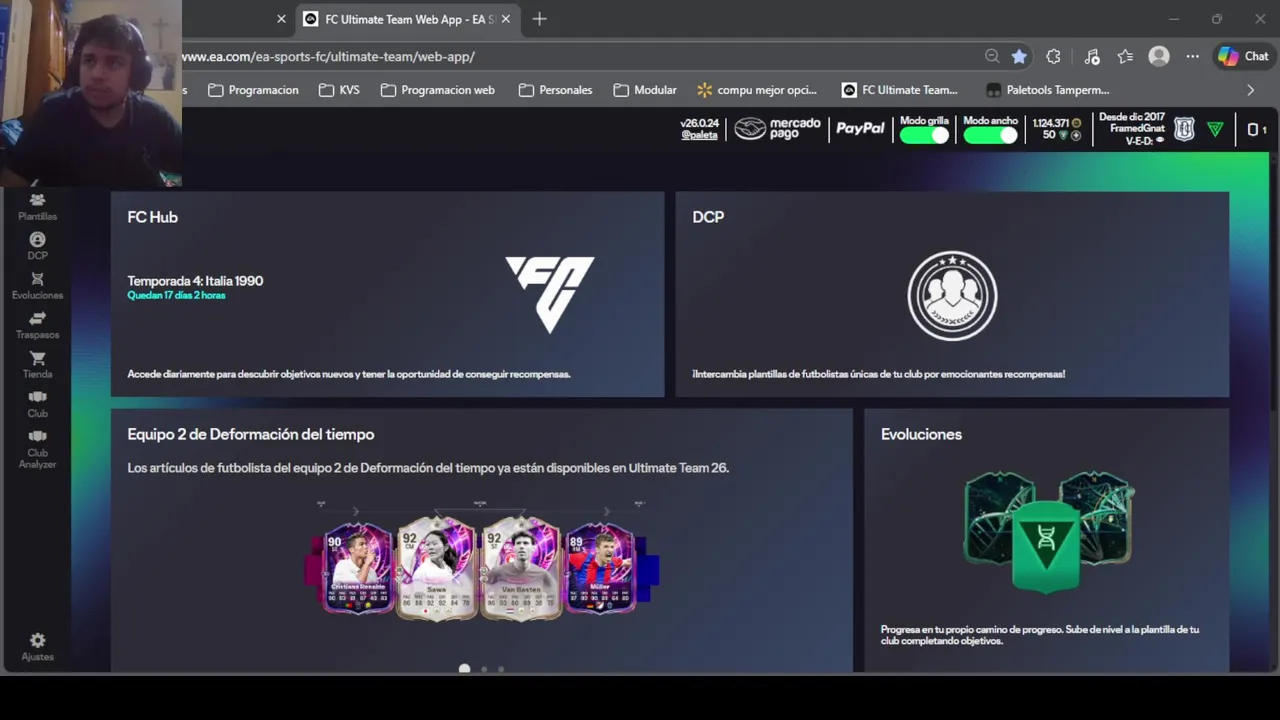Screen dimensions: 1280x720
Task: Open the Evoluciones tile
Action: 1047,540
